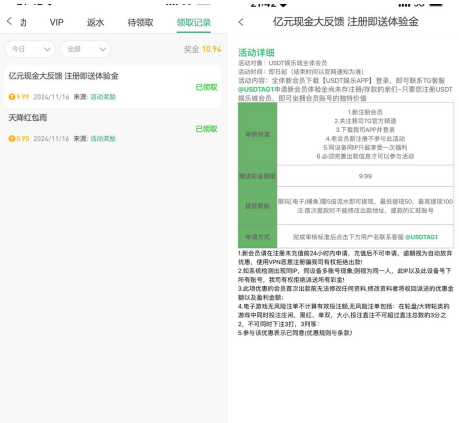Click 已领取 status on 天降红包雨 entry
Image resolution: width=459 pixels, height=423 pixels.
point(206,129)
